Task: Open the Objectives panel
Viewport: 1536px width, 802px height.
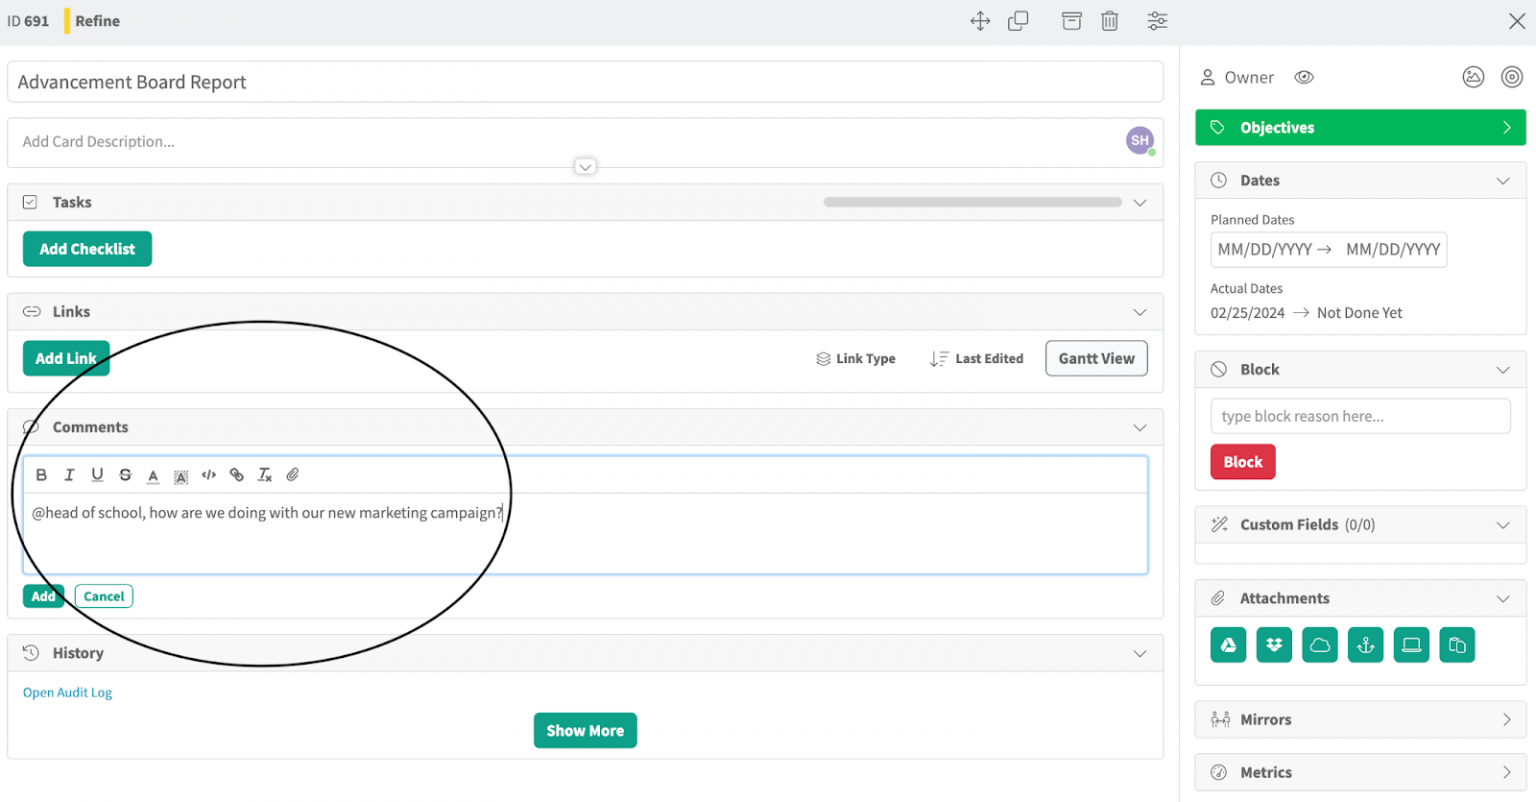Action: point(1359,128)
